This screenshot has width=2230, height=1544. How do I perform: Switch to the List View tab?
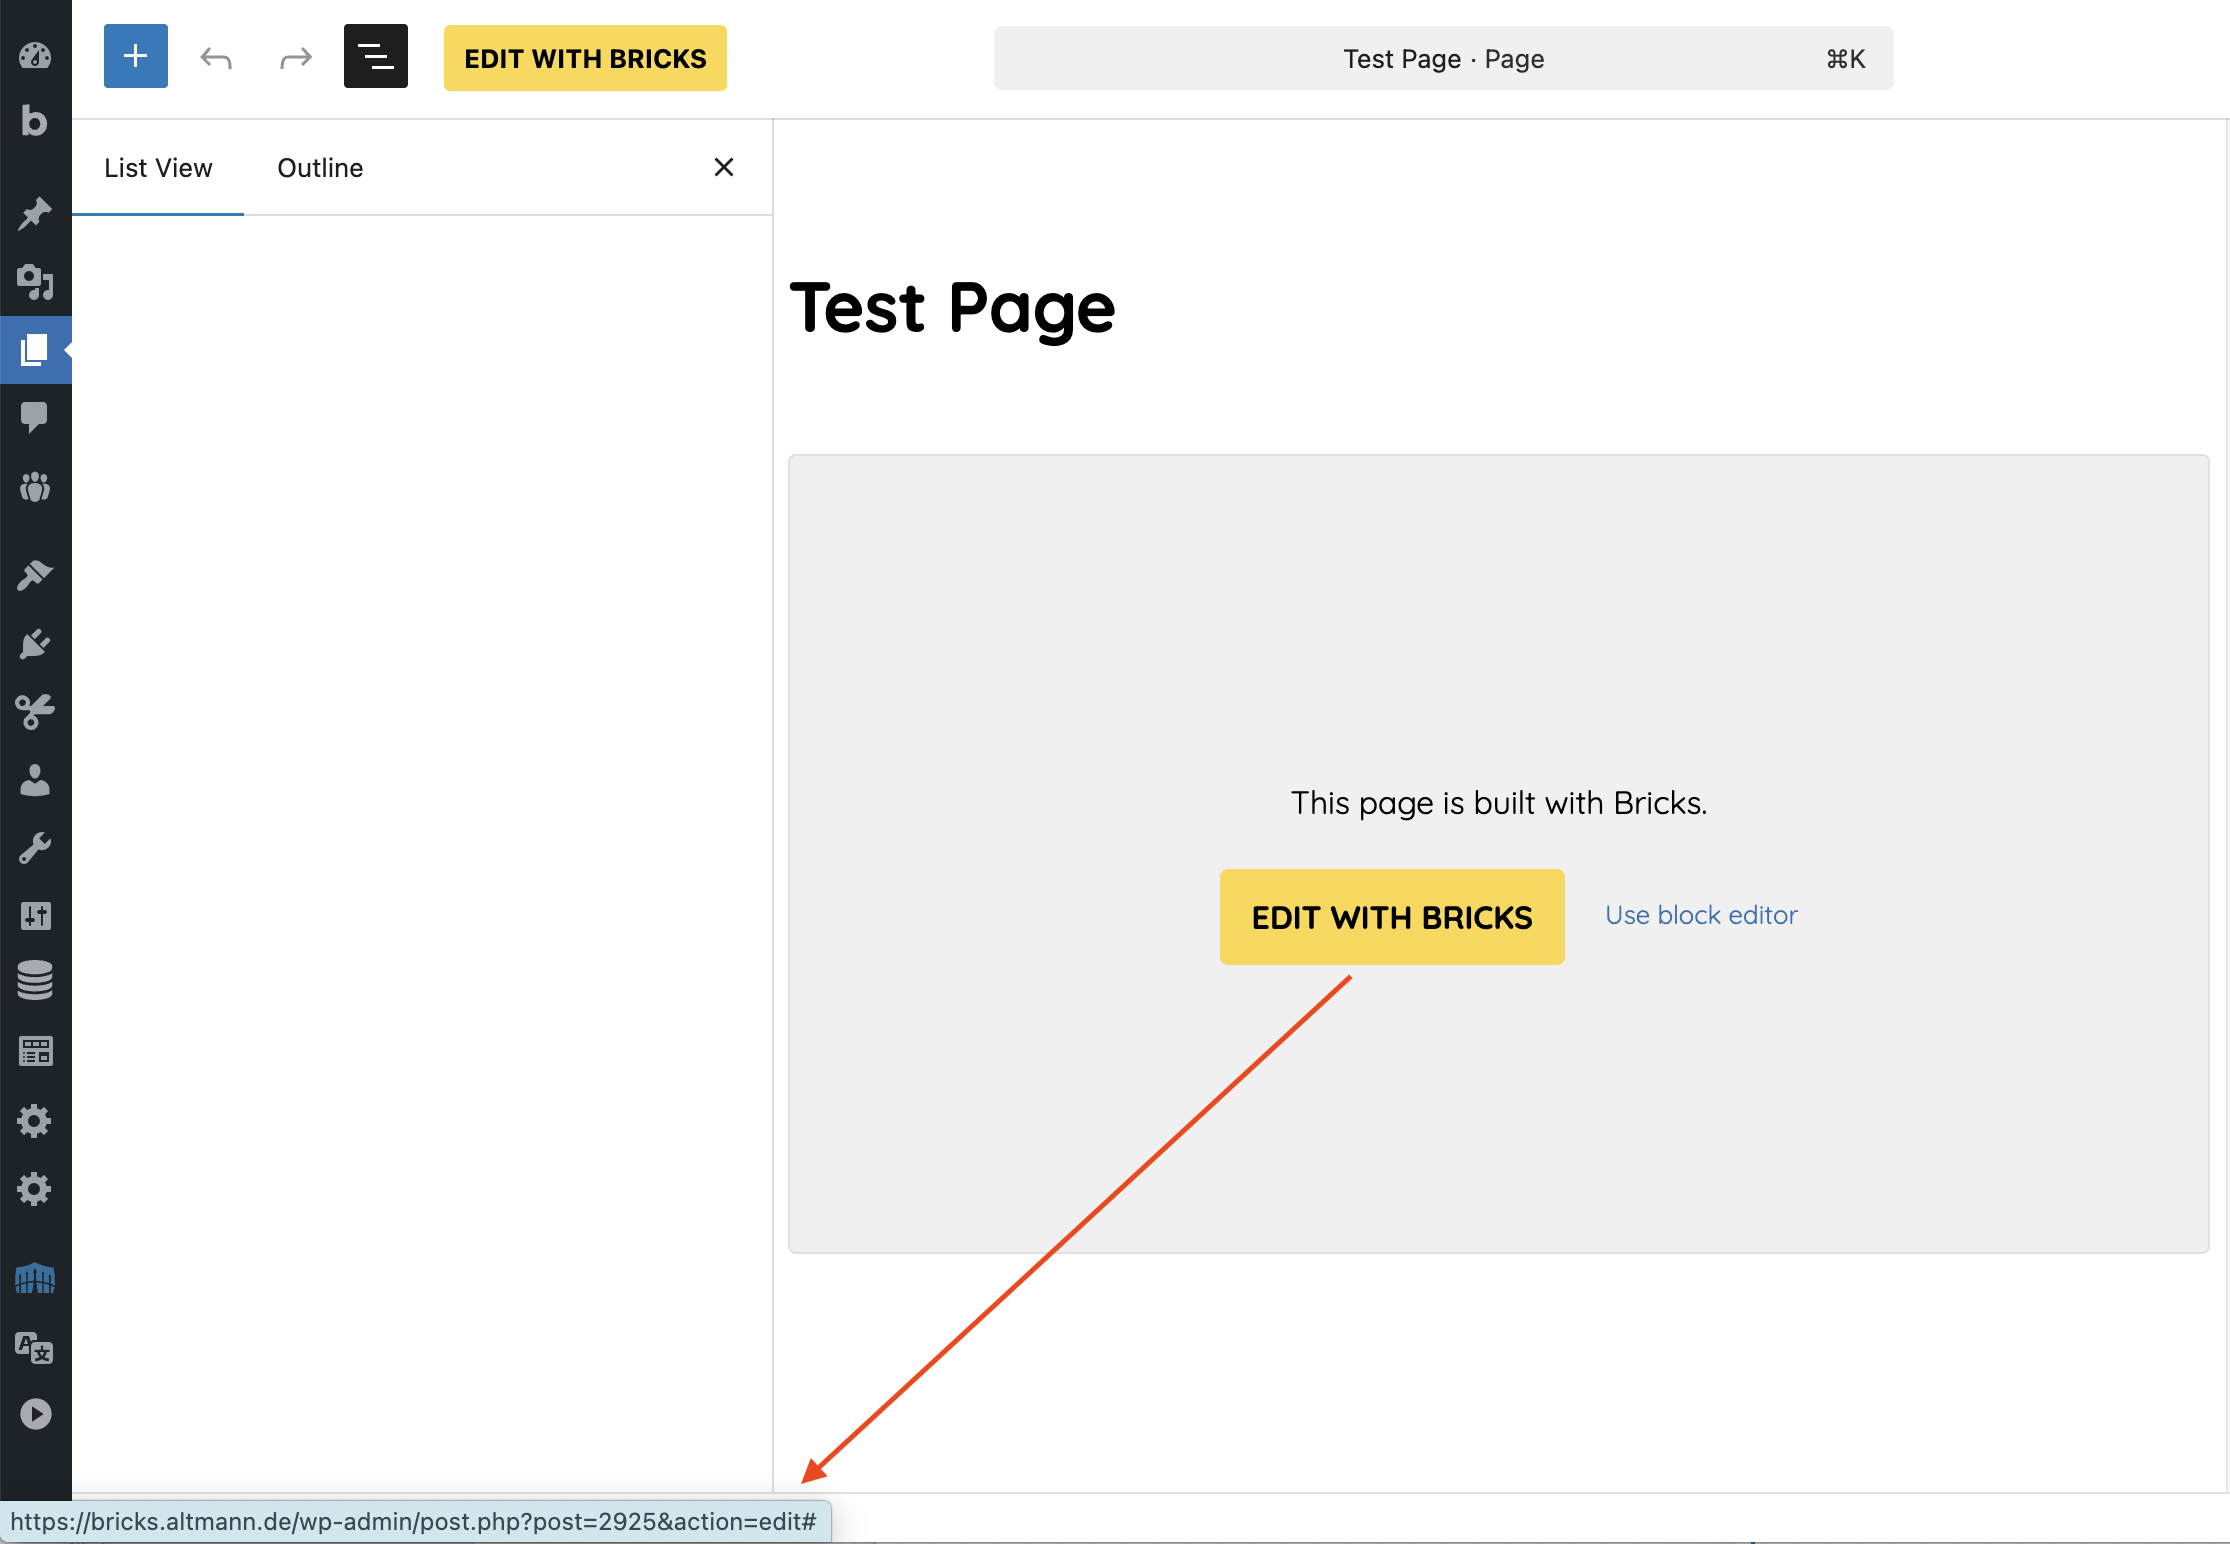158,168
